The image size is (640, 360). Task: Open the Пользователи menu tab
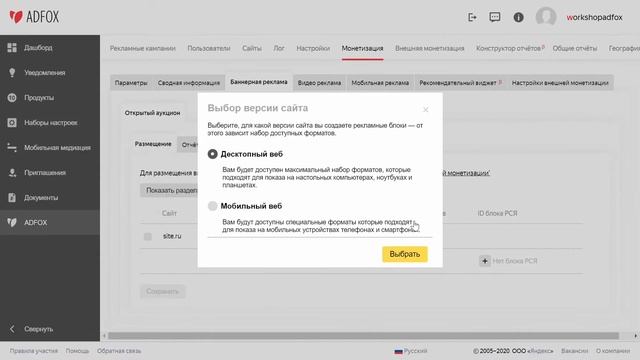[x=209, y=48]
